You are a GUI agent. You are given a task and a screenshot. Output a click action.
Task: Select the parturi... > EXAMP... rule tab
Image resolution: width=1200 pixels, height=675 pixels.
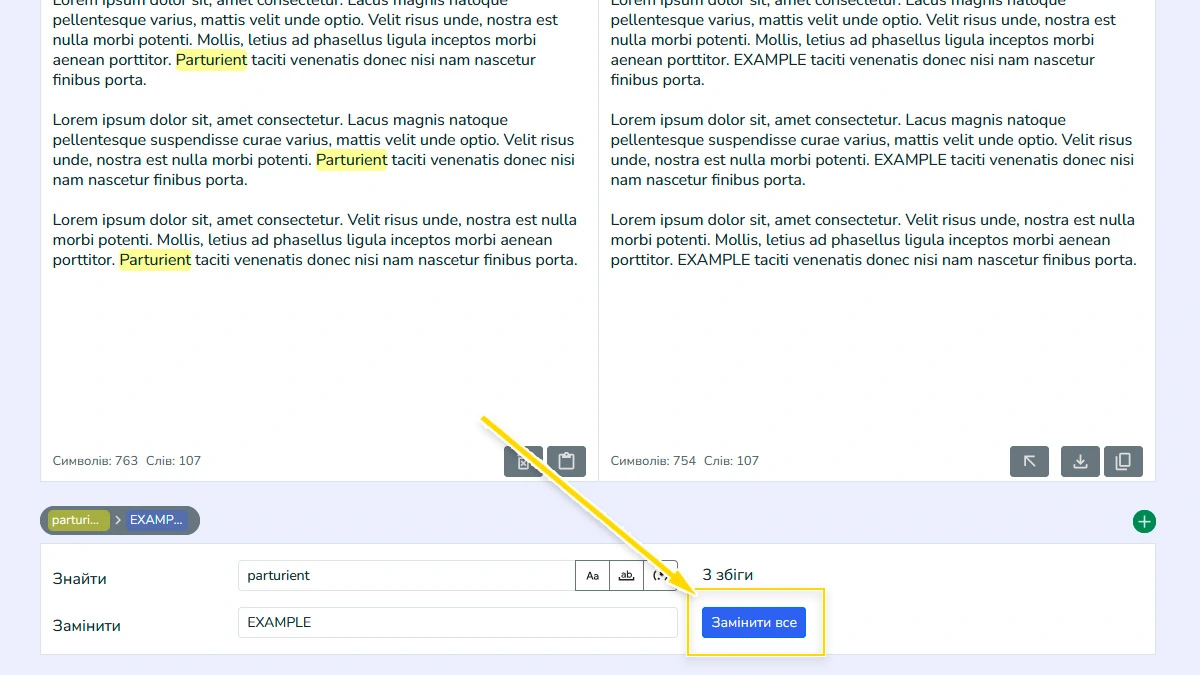tap(120, 520)
